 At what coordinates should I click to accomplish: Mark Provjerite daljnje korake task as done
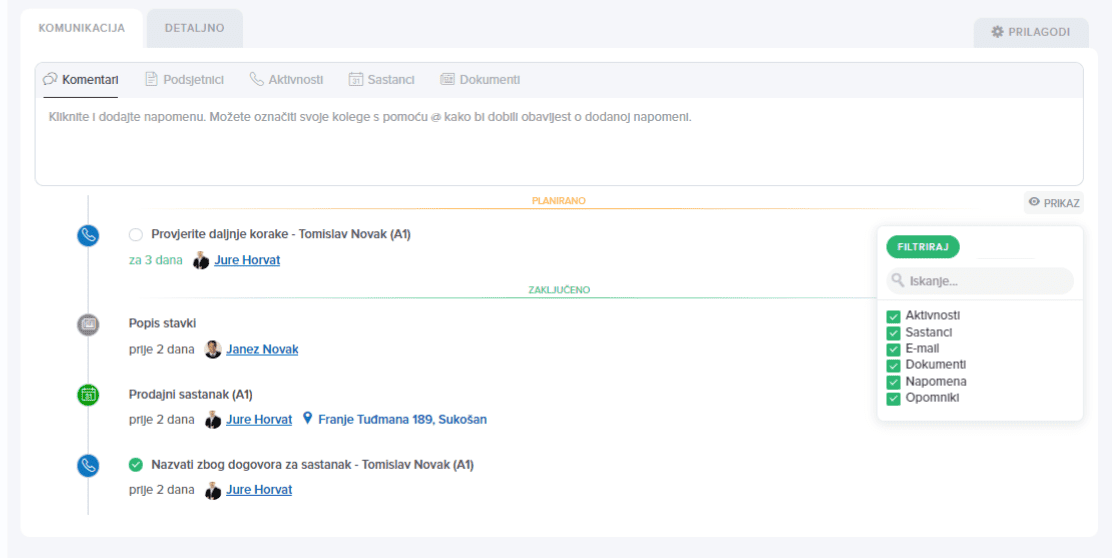136,235
